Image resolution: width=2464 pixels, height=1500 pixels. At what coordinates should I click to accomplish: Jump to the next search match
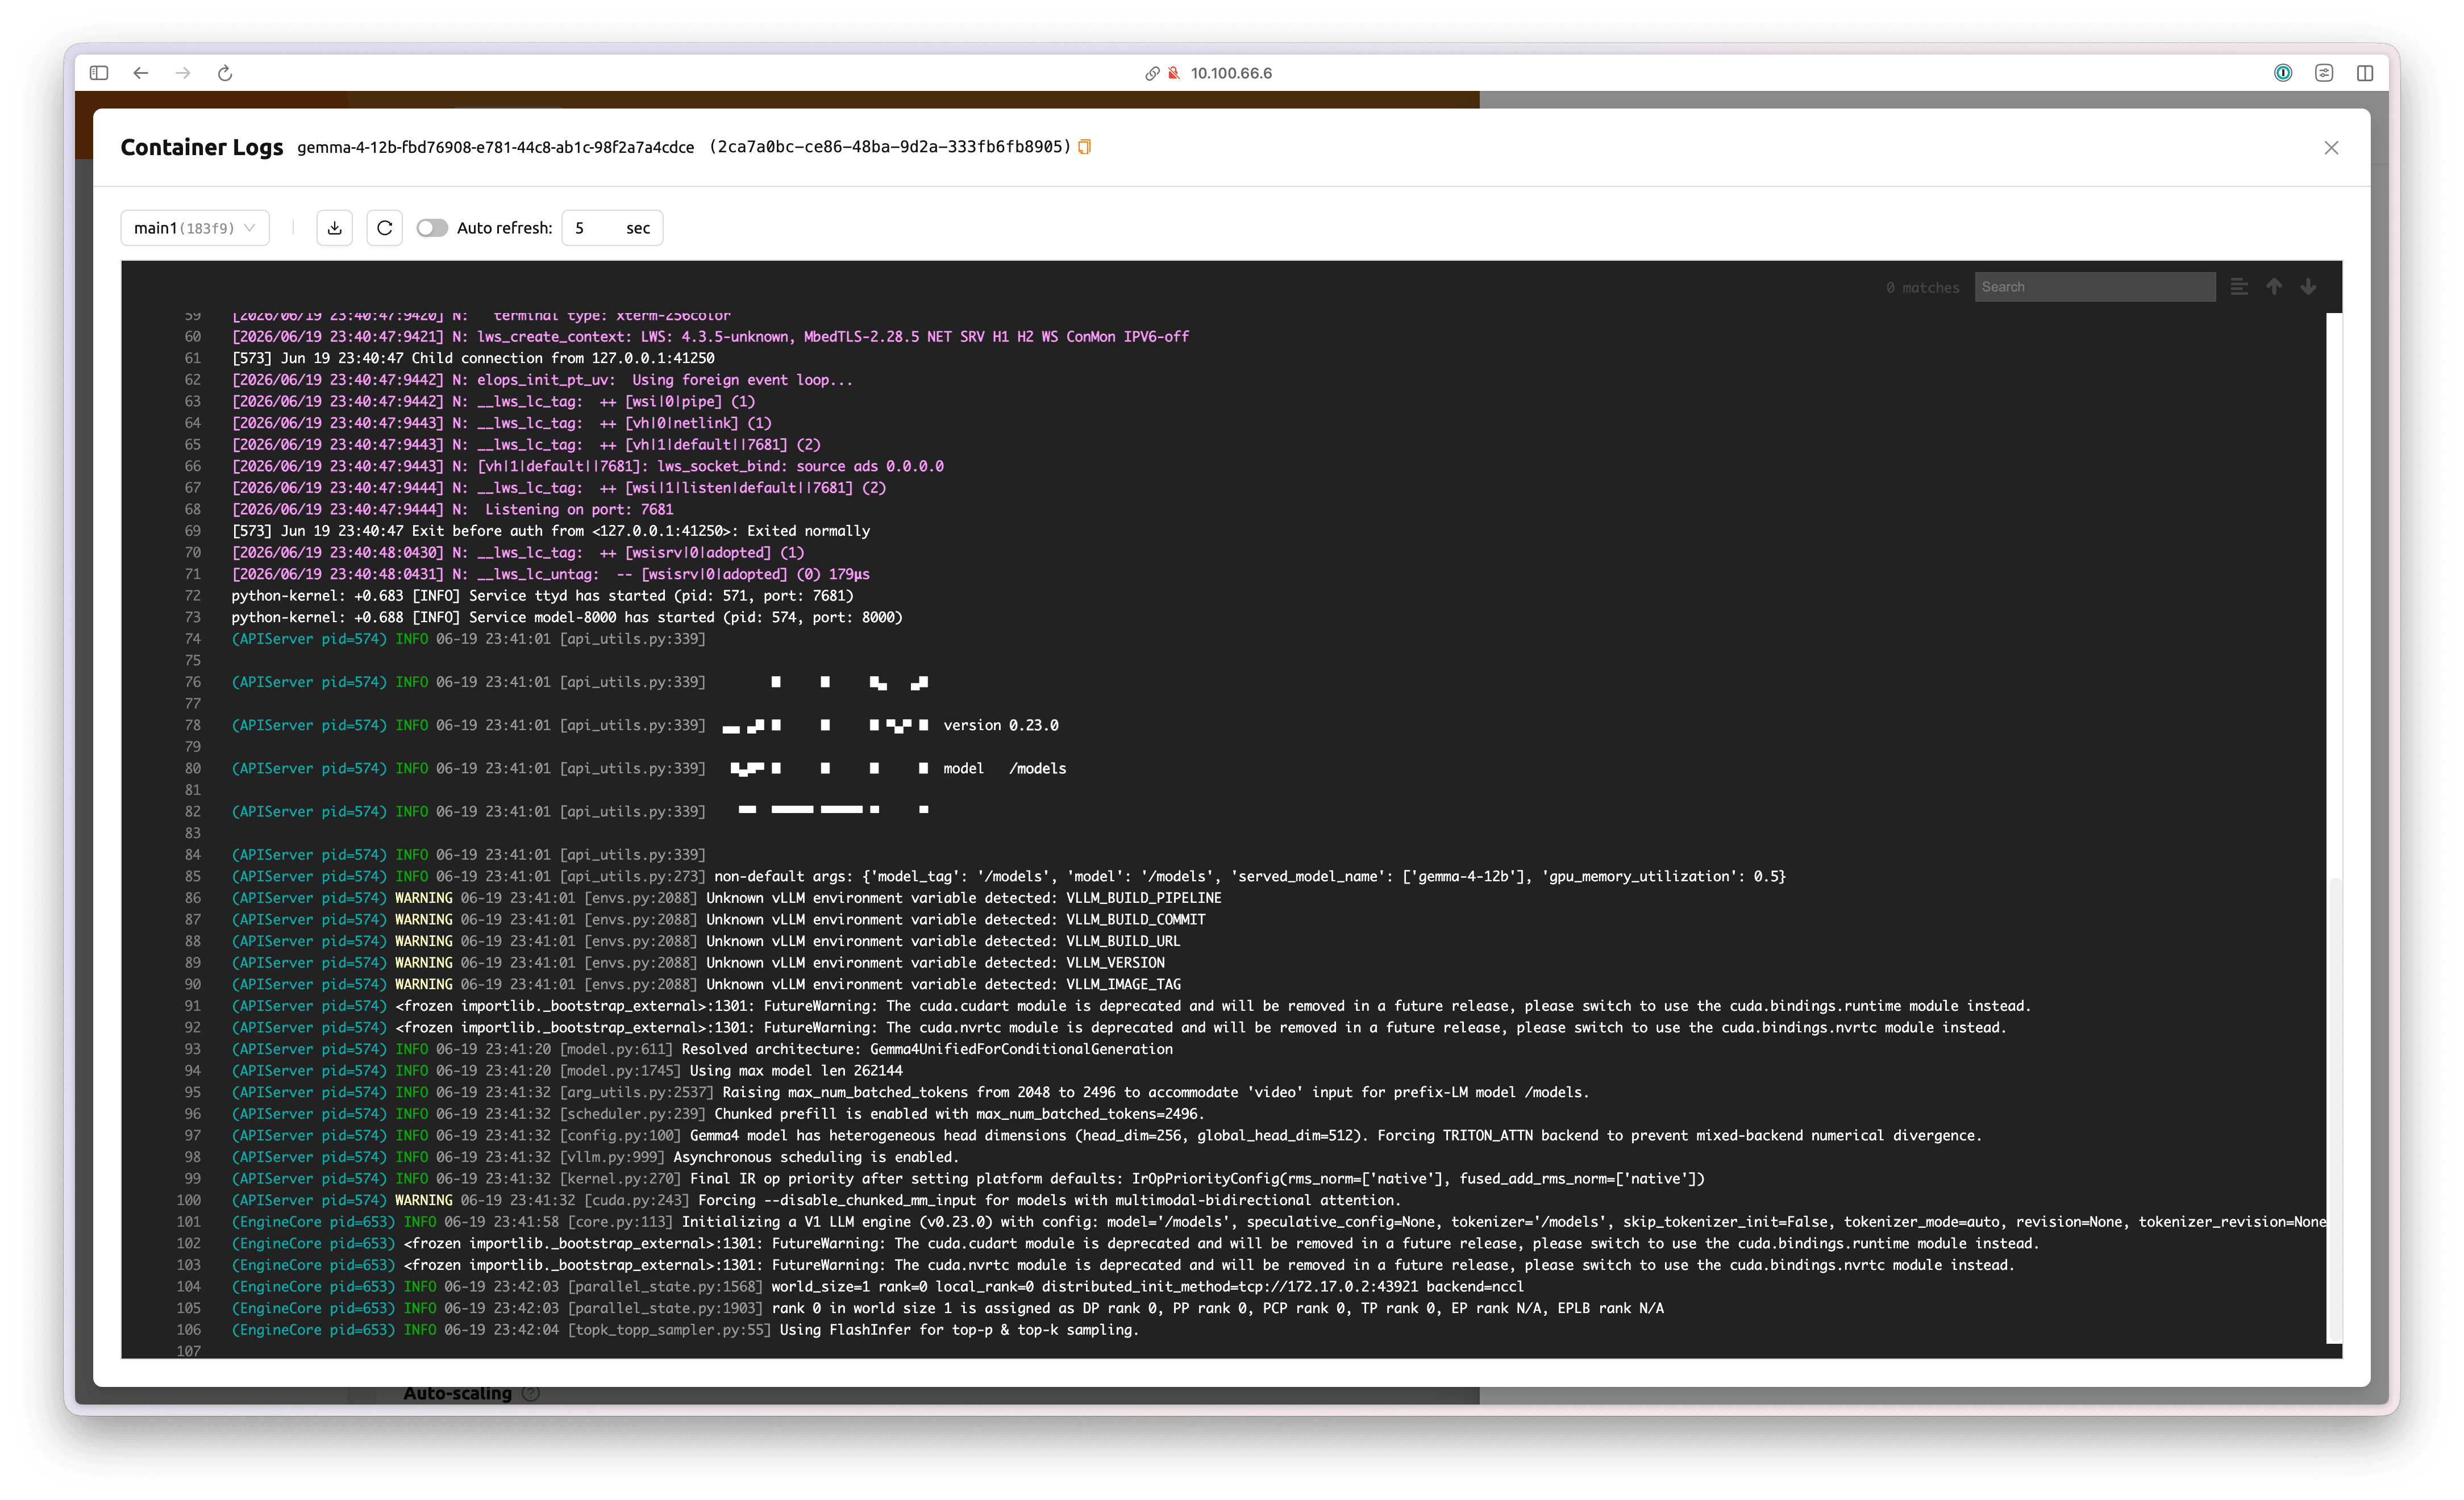click(2308, 287)
